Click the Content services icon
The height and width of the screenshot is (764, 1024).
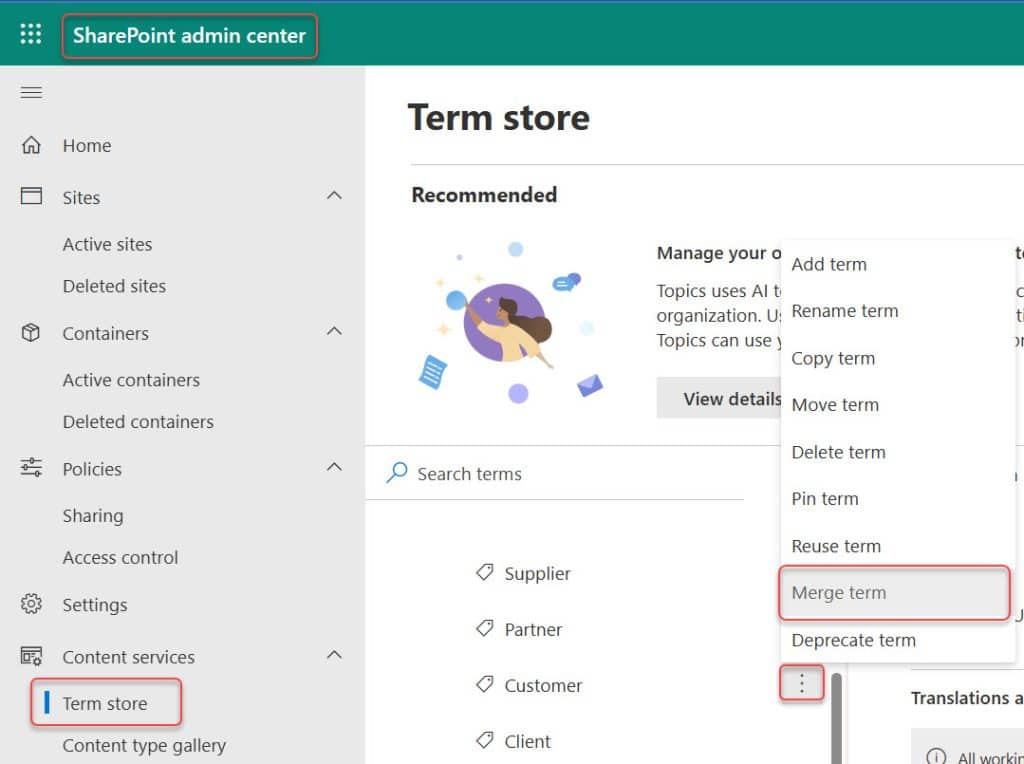click(31, 656)
